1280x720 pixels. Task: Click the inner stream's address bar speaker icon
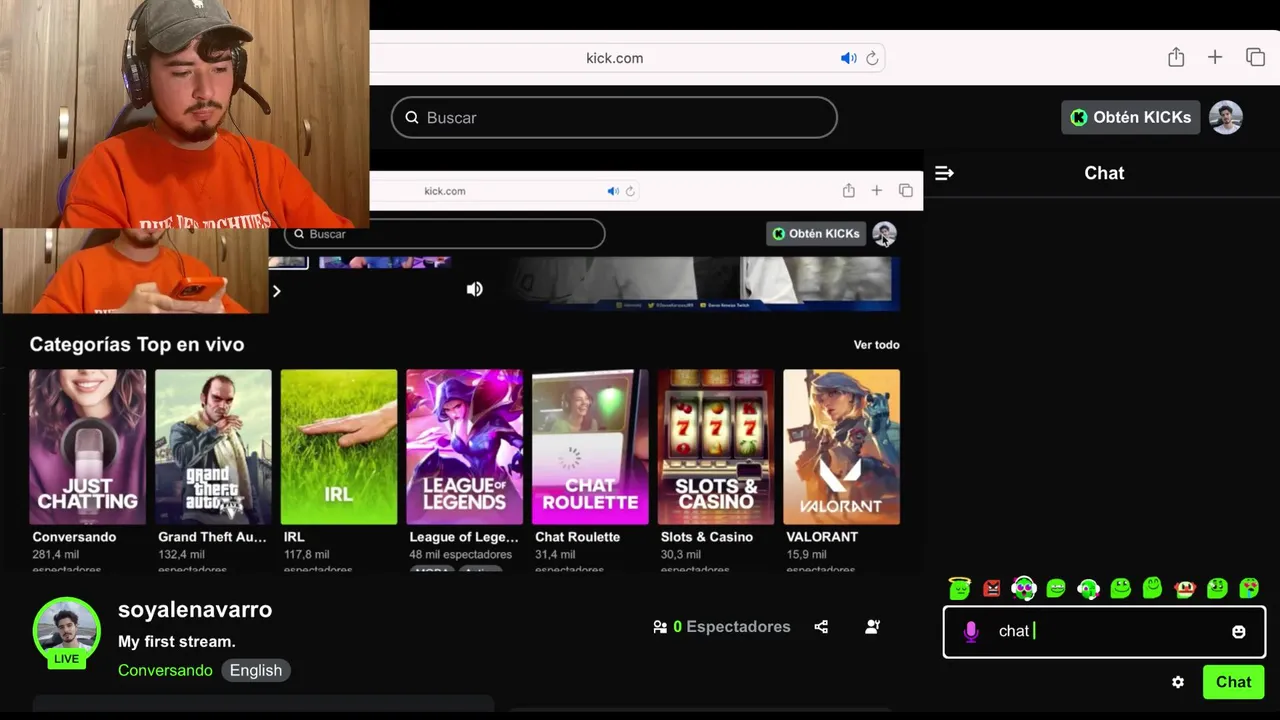click(613, 191)
